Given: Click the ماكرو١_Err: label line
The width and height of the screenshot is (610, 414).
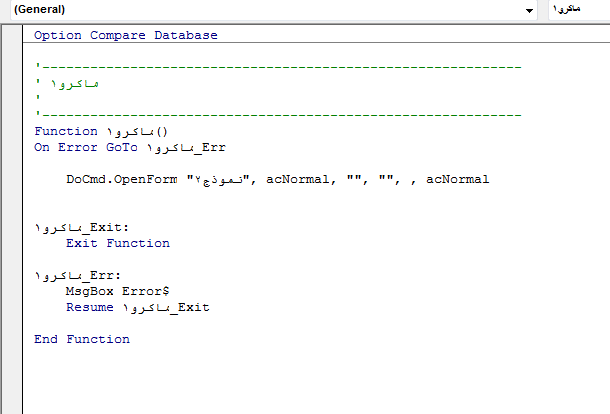Looking at the screenshot, I should [x=78, y=275].
